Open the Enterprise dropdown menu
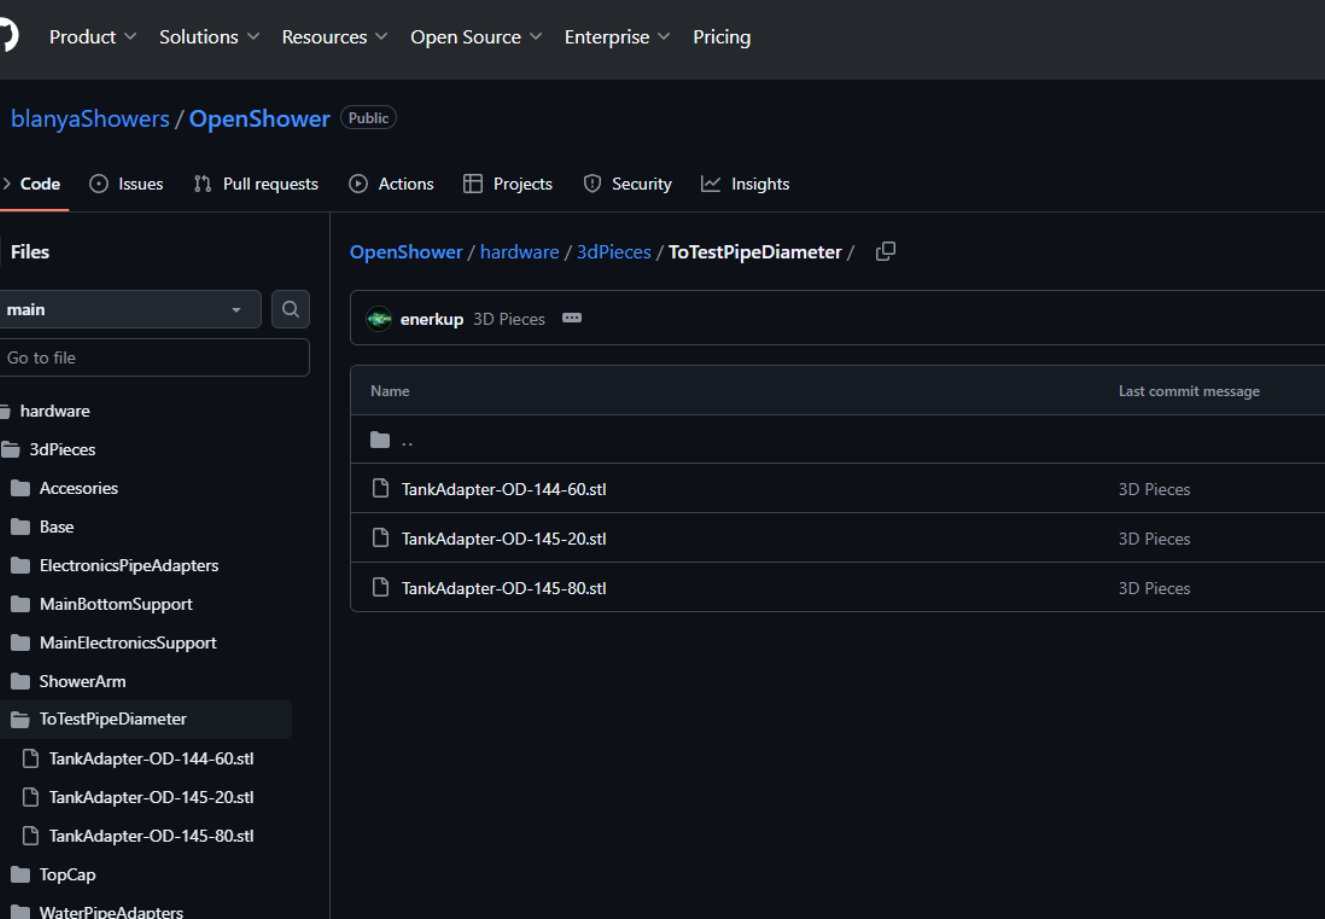Viewport: 1325px width, 919px height. click(x=617, y=37)
